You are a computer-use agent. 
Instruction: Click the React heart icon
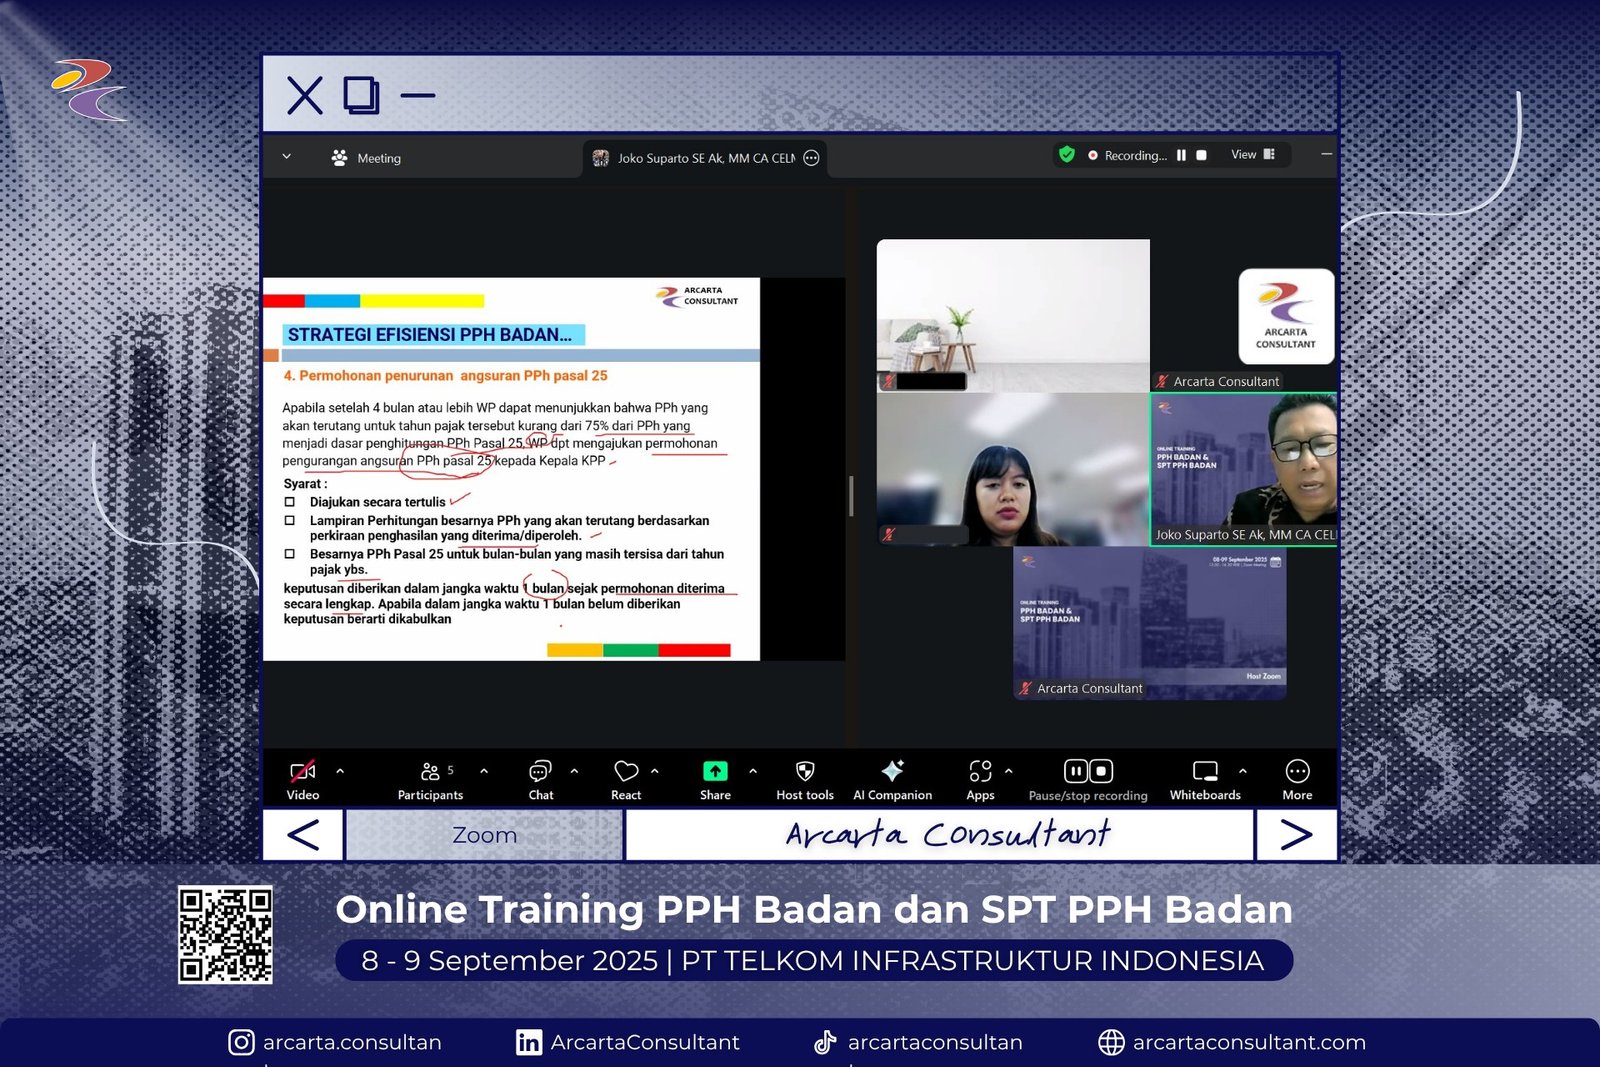click(x=626, y=772)
